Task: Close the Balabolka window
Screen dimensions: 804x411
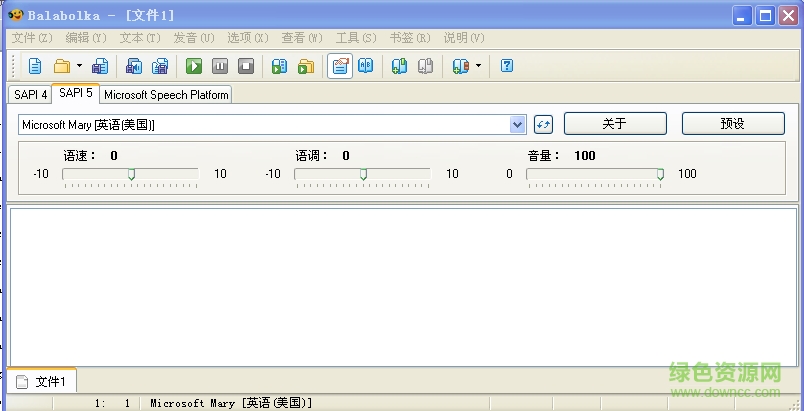Action: coord(789,16)
